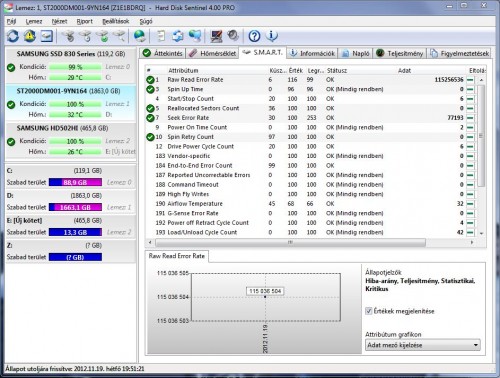Select the ST2000DM001-9YN164 disk entry

pos(71,103)
